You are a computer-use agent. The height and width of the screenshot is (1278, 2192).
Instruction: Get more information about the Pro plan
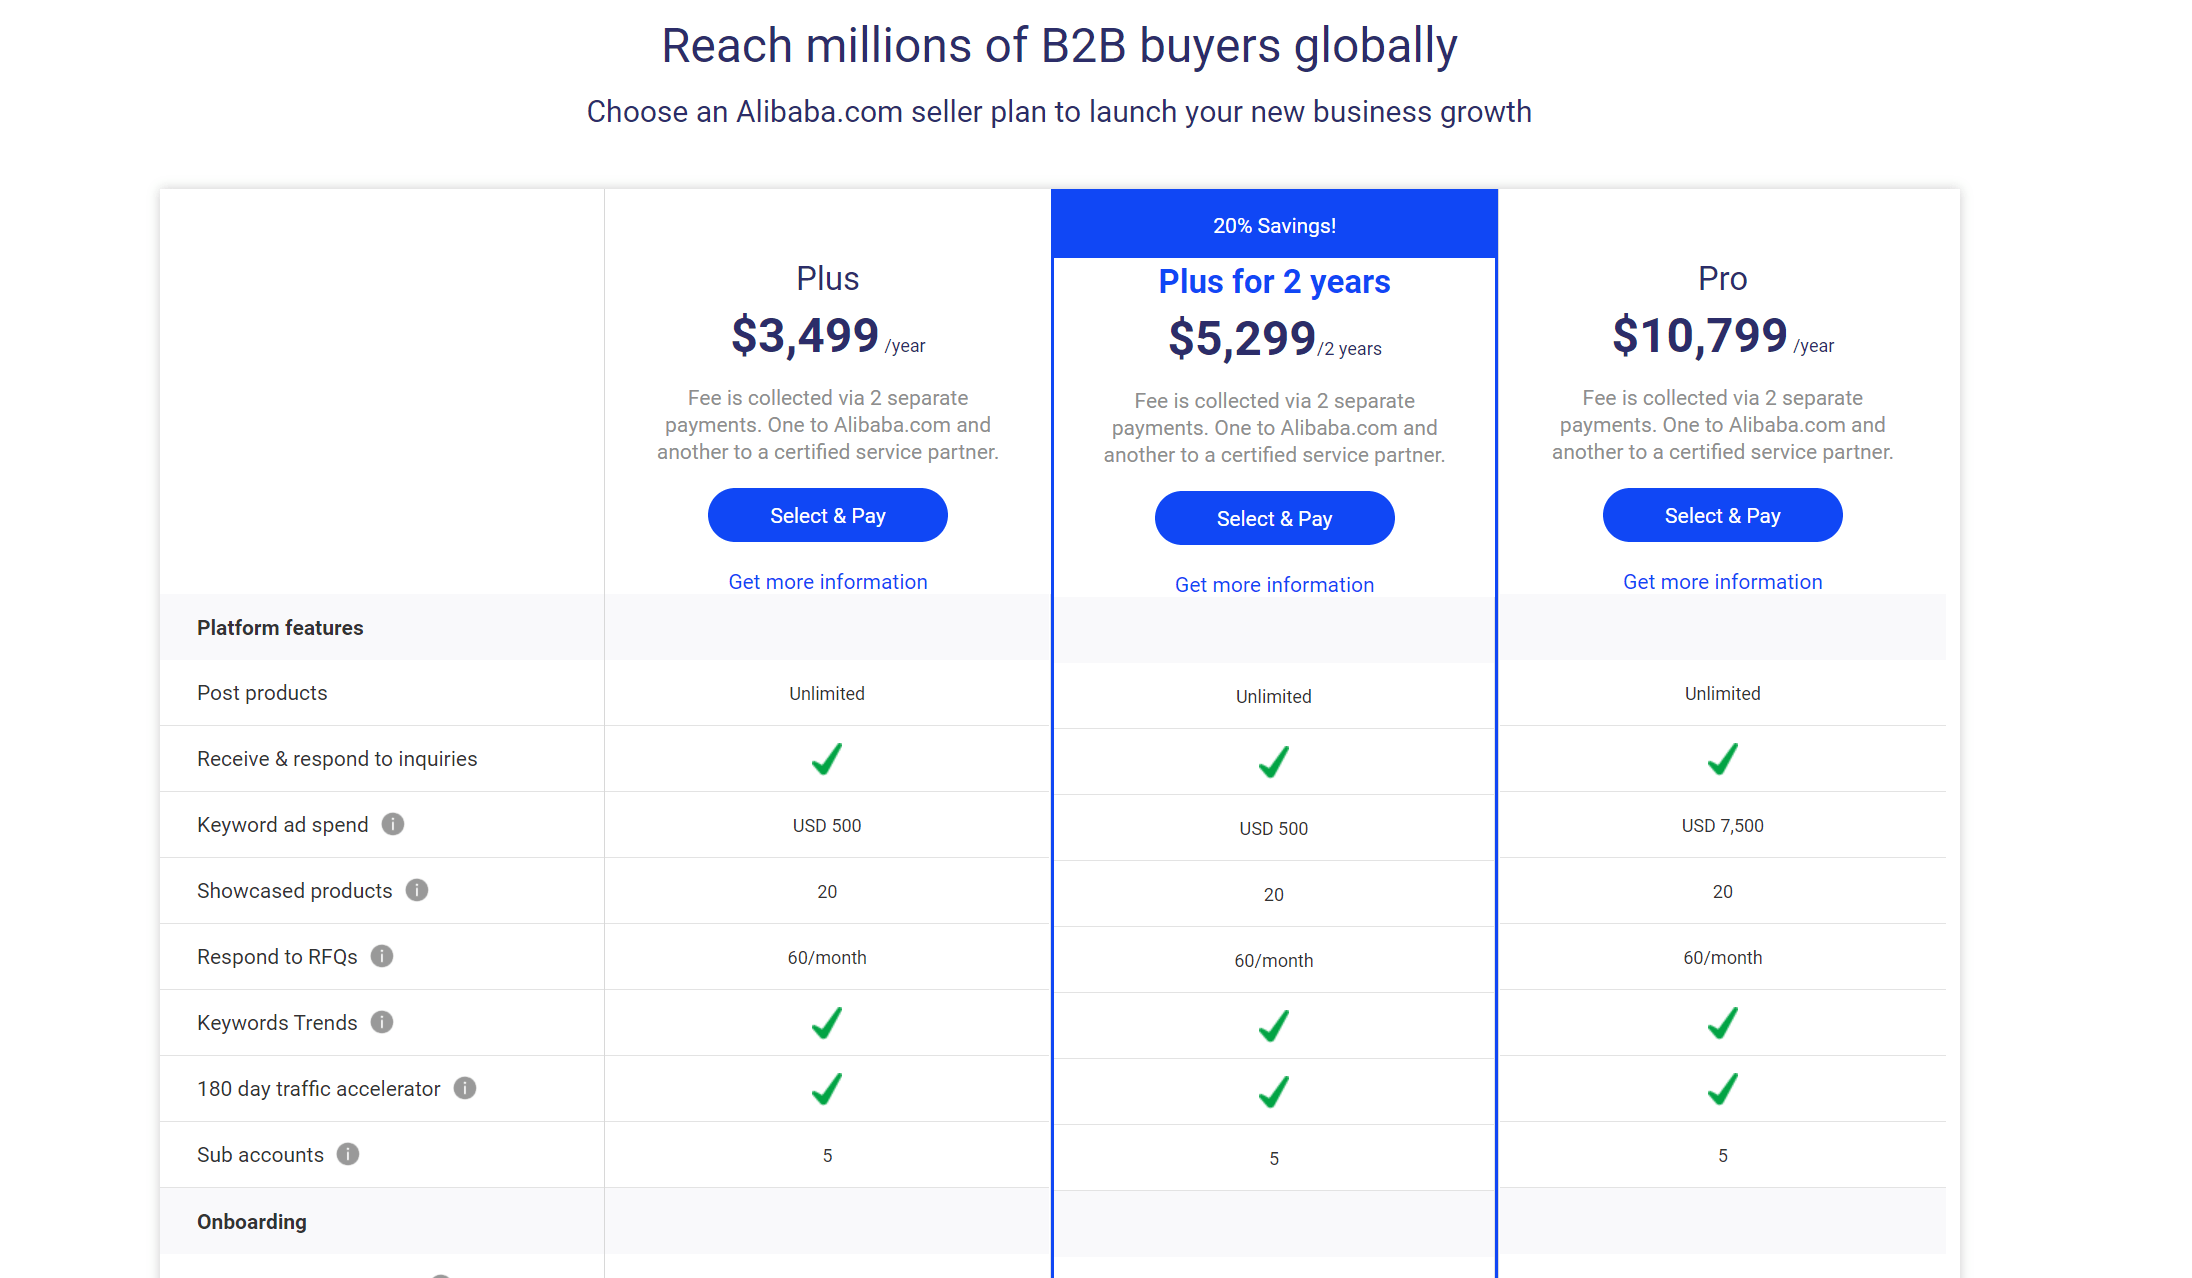(1722, 581)
